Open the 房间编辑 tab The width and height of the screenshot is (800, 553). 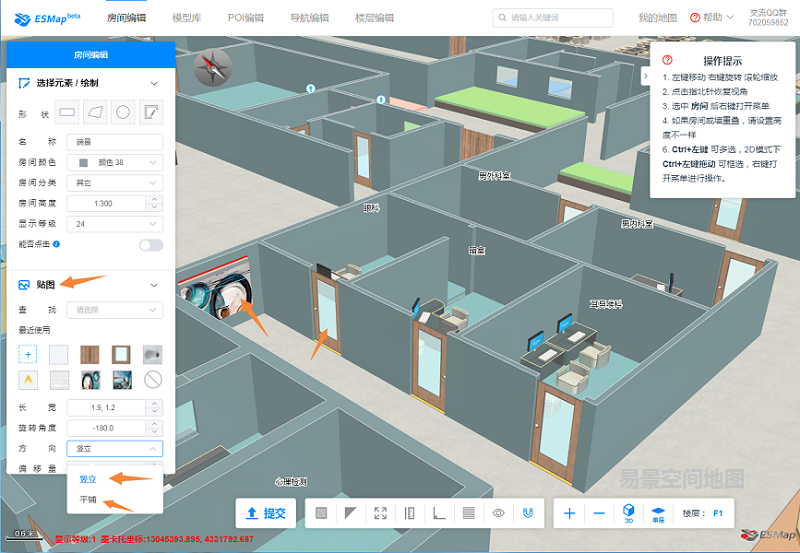[x=127, y=18]
